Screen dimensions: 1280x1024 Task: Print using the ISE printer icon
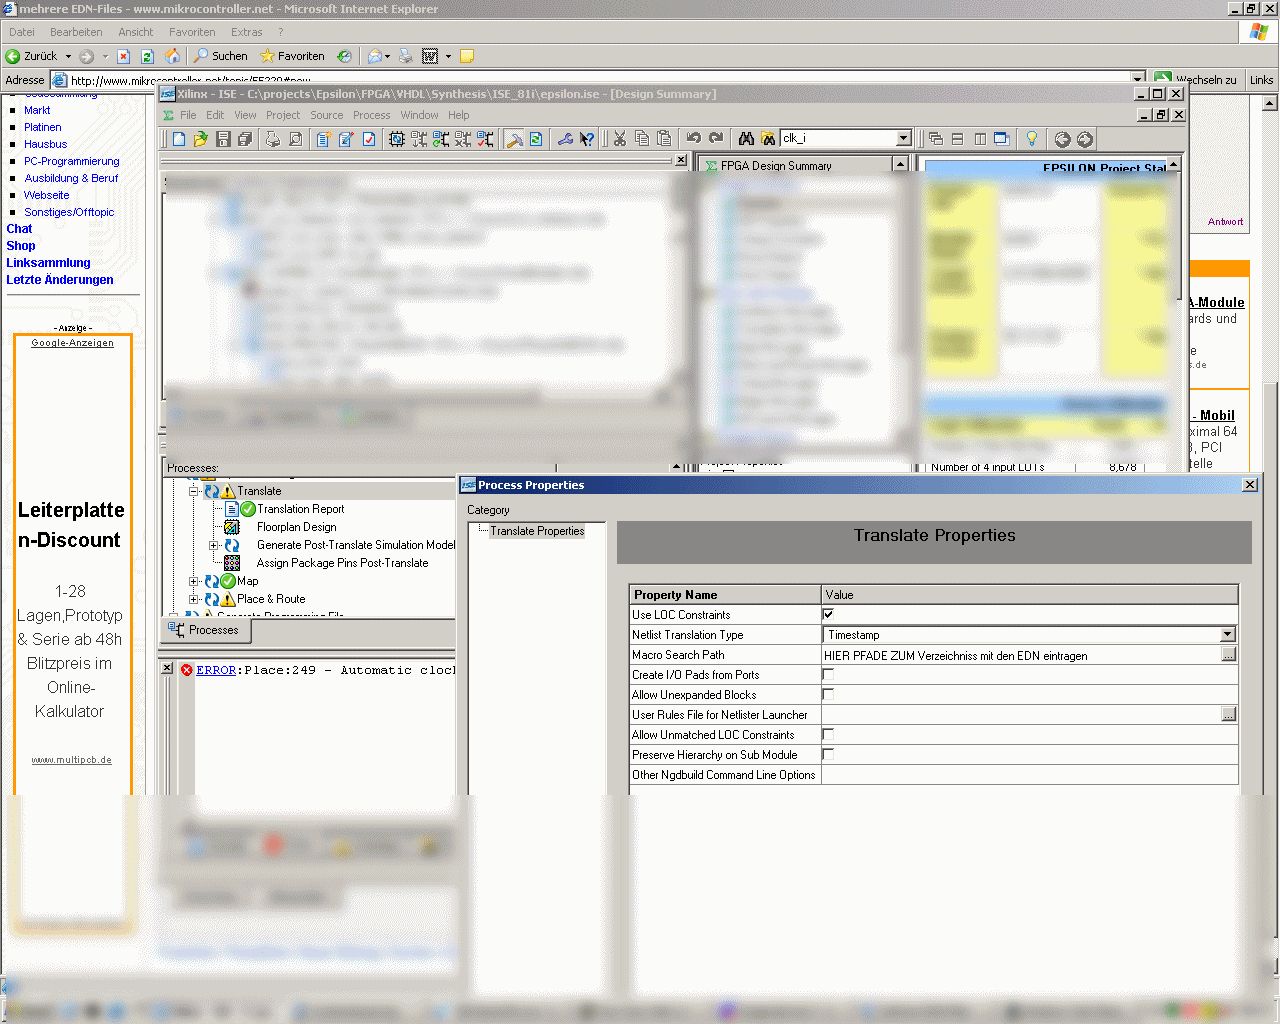point(272,139)
